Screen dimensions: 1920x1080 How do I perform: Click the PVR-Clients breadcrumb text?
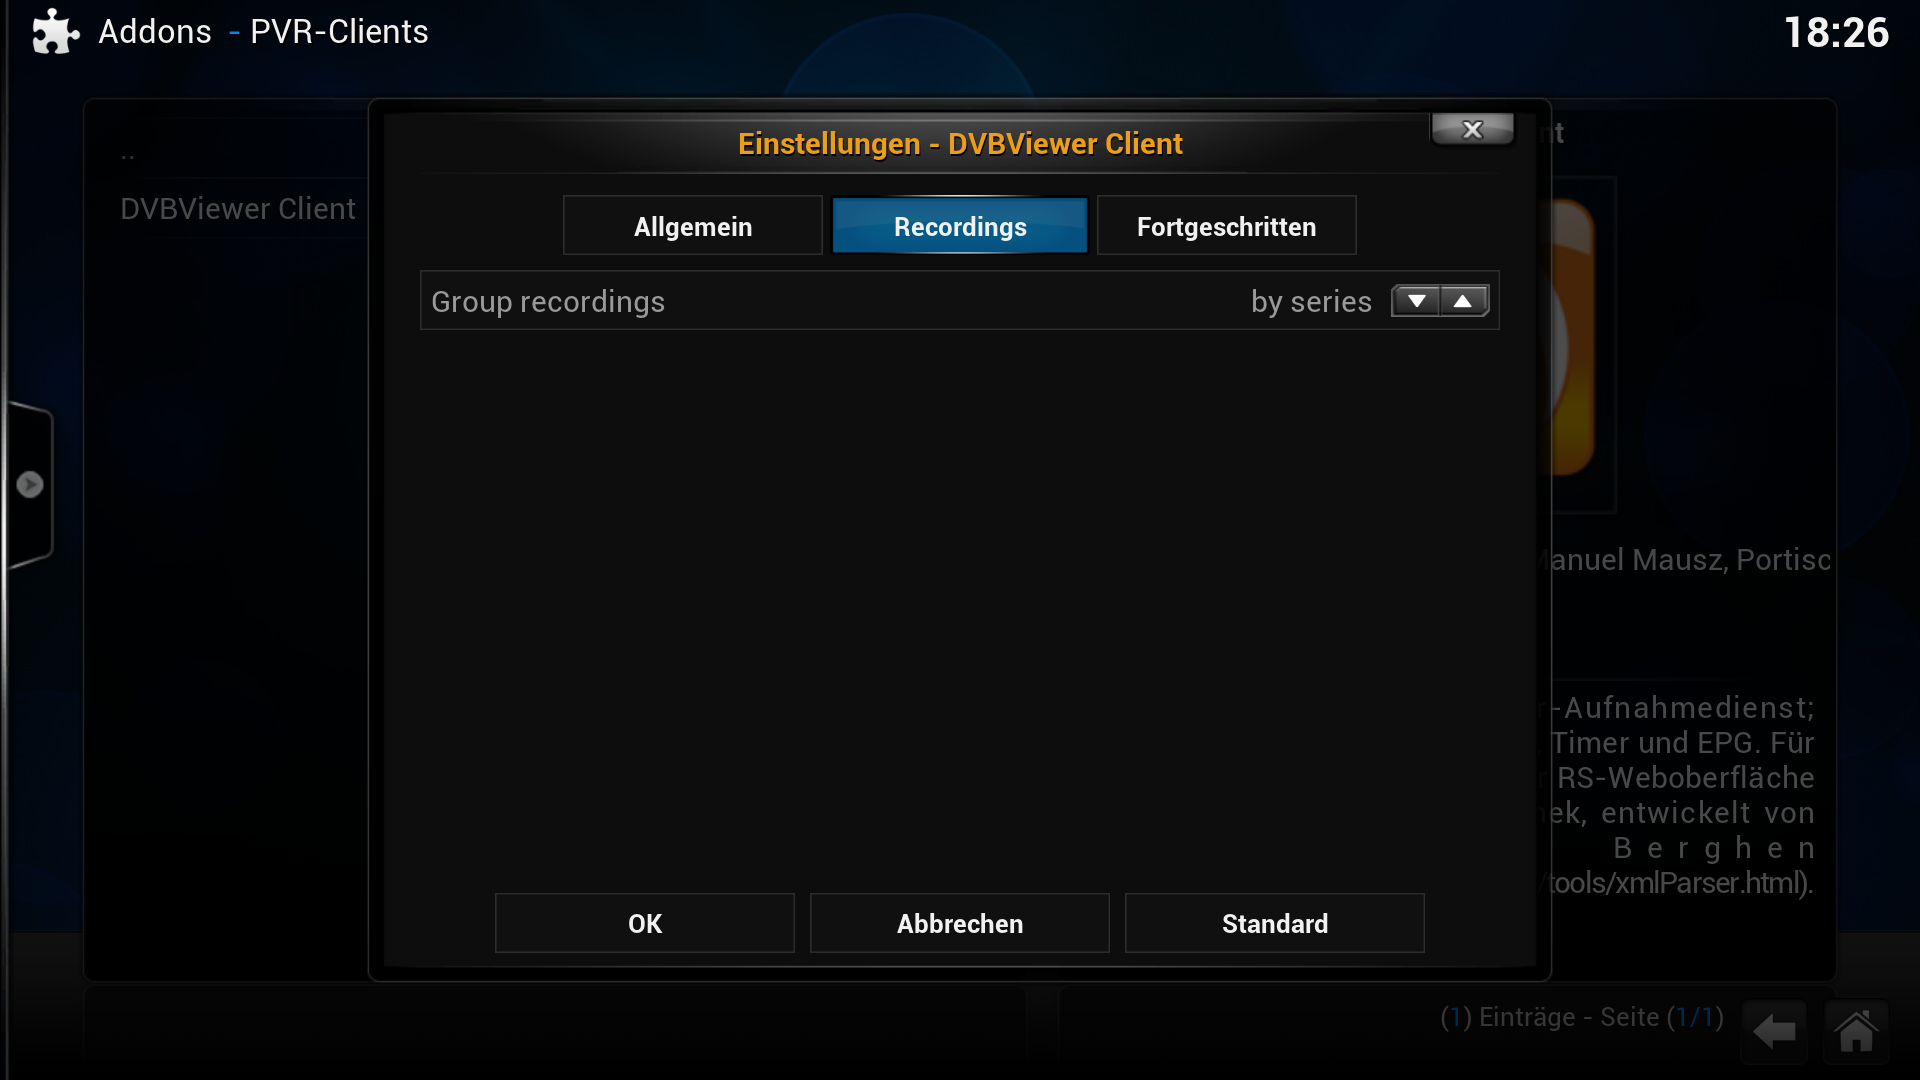tap(339, 32)
